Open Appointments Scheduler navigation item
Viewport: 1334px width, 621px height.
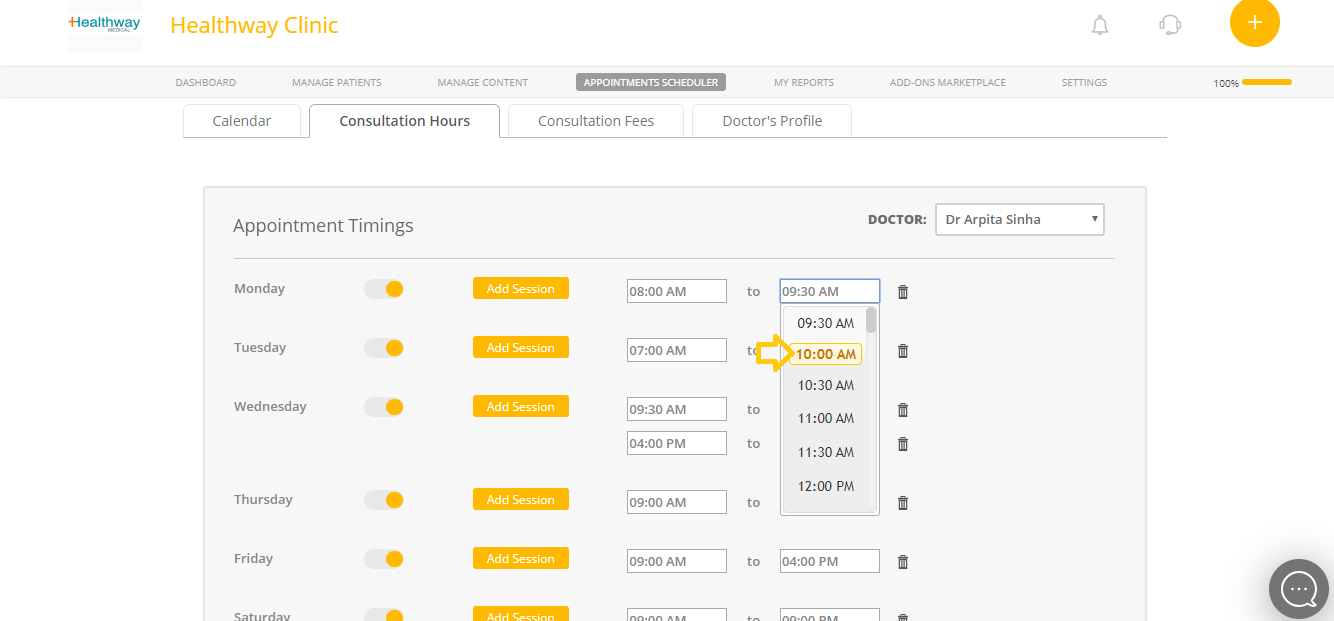[651, 82]
